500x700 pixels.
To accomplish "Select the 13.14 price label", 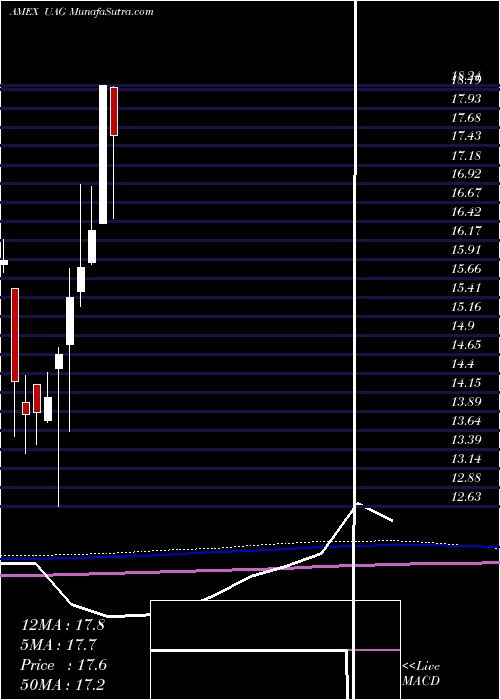I will (x=466, y=458).
